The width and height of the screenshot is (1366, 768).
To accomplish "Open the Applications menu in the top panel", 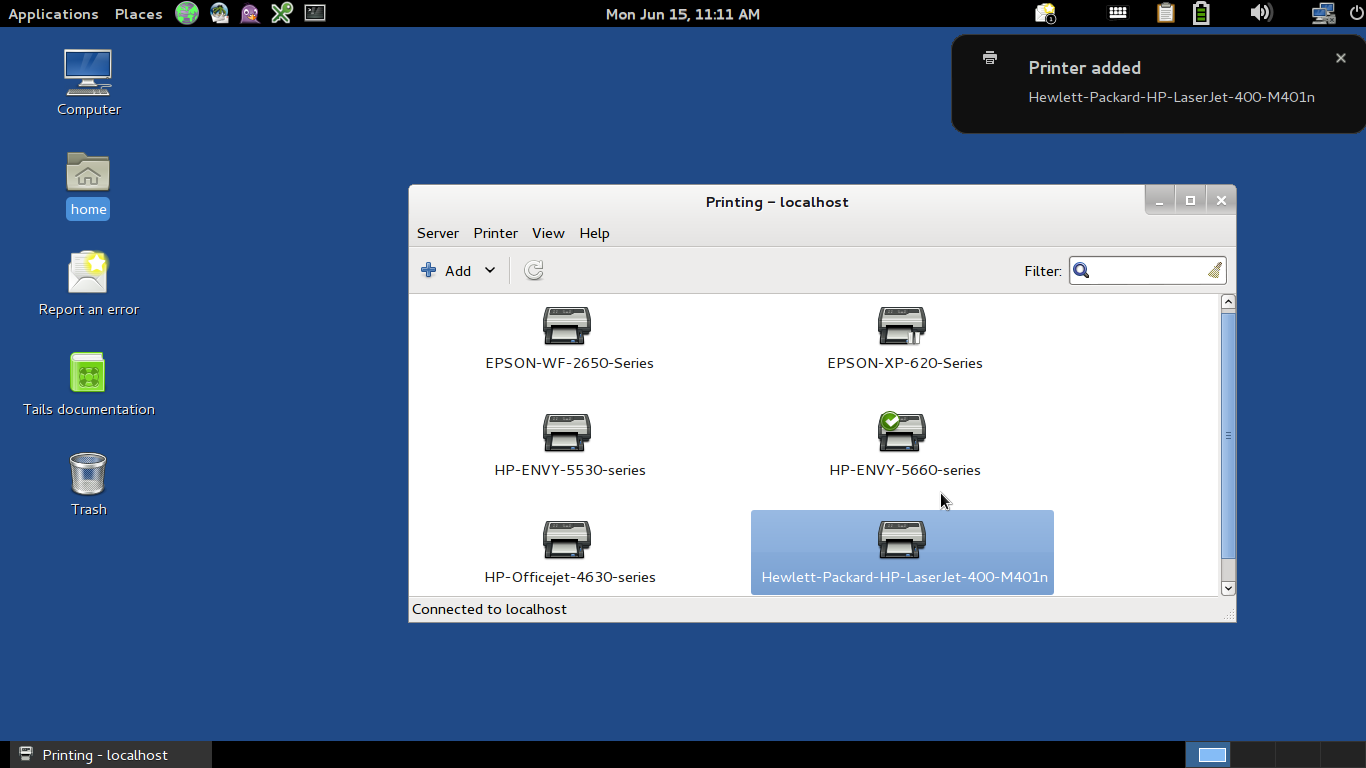I will [53, 14].
